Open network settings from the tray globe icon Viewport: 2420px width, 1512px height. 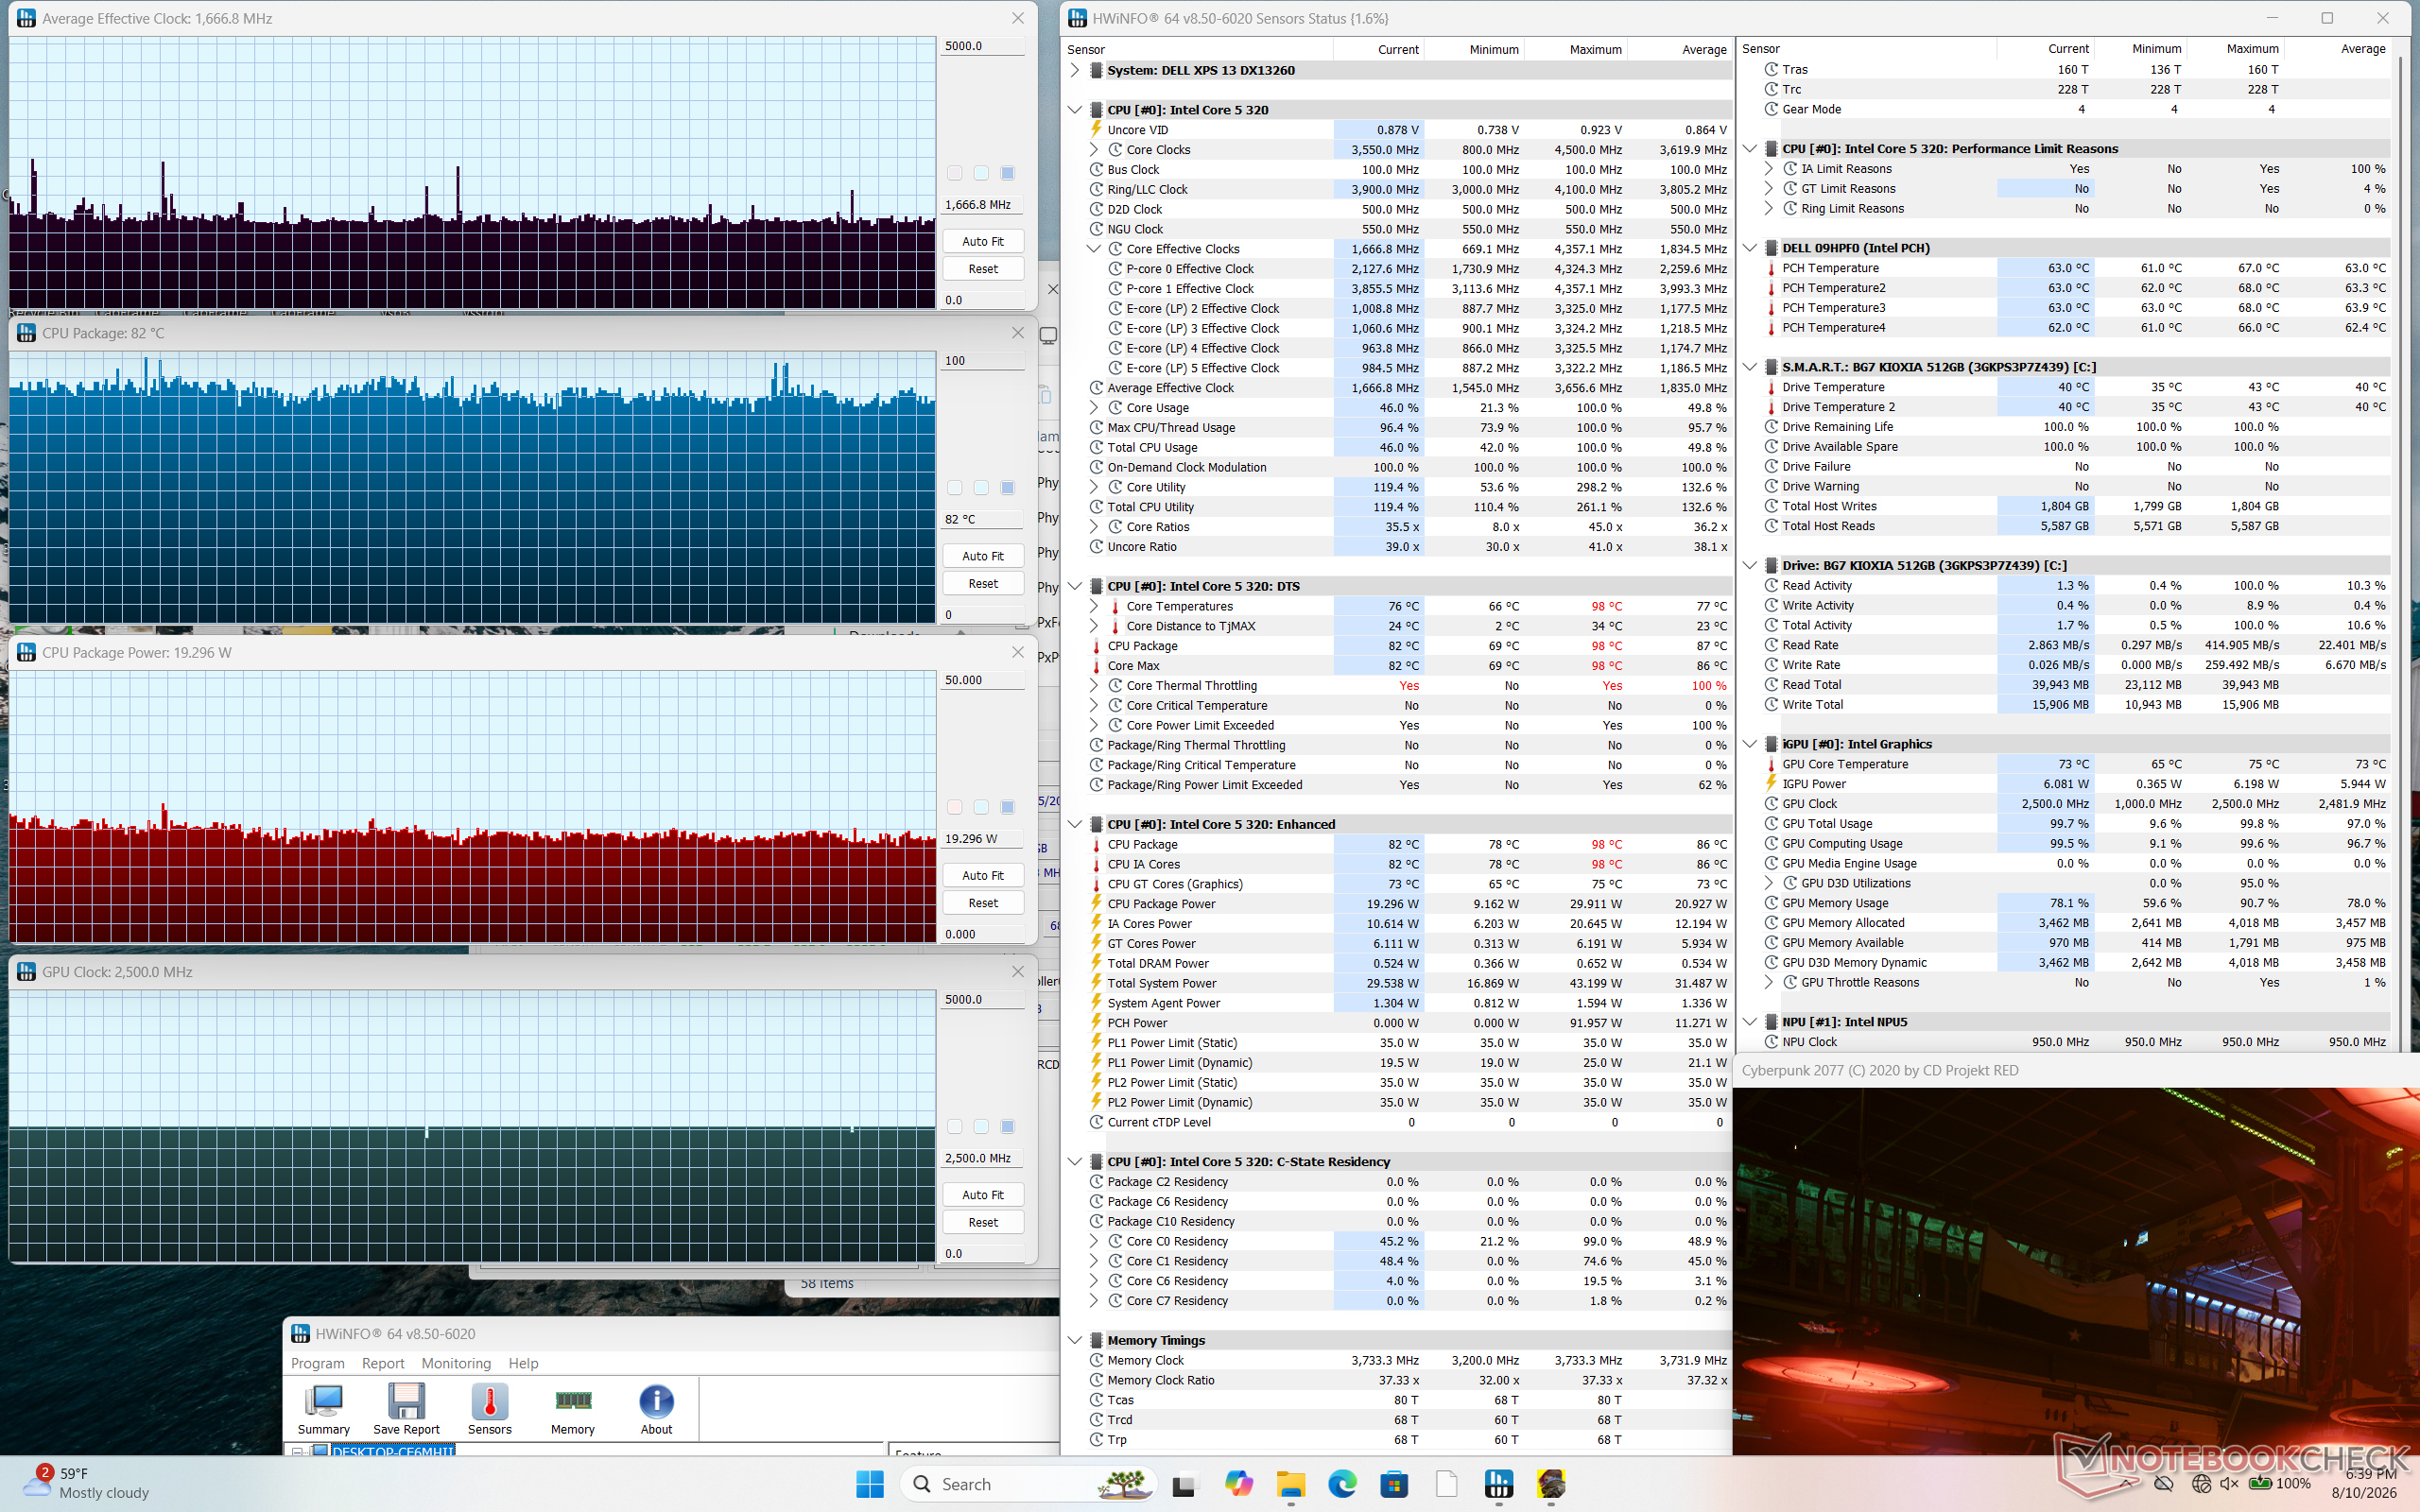pos(2200,1484)
